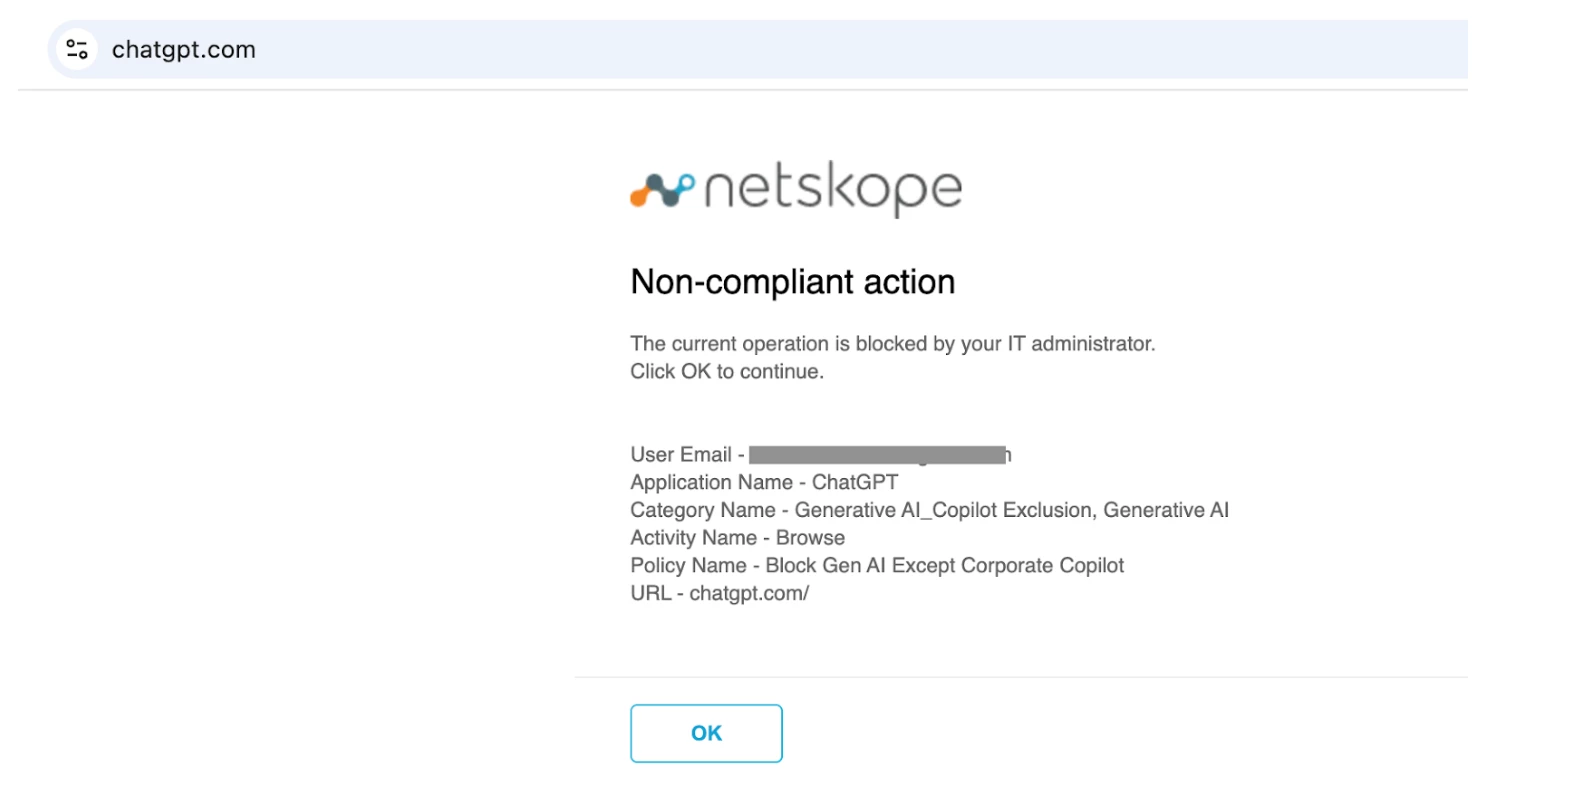Select the chatgpt.com address bar URL
This screenshot has height=788, width=1574.
pyautogui.click(x=184, y=50)
